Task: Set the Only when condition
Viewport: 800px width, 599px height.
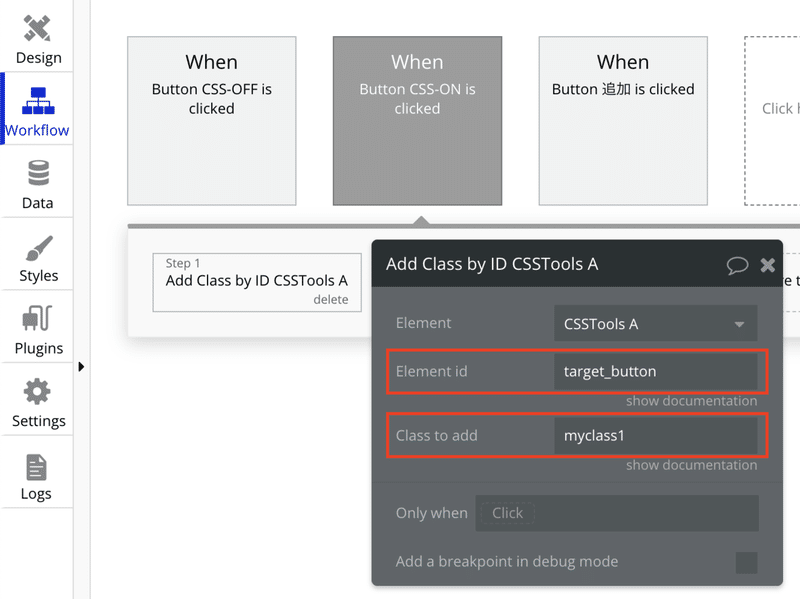Action: point(617,513)
